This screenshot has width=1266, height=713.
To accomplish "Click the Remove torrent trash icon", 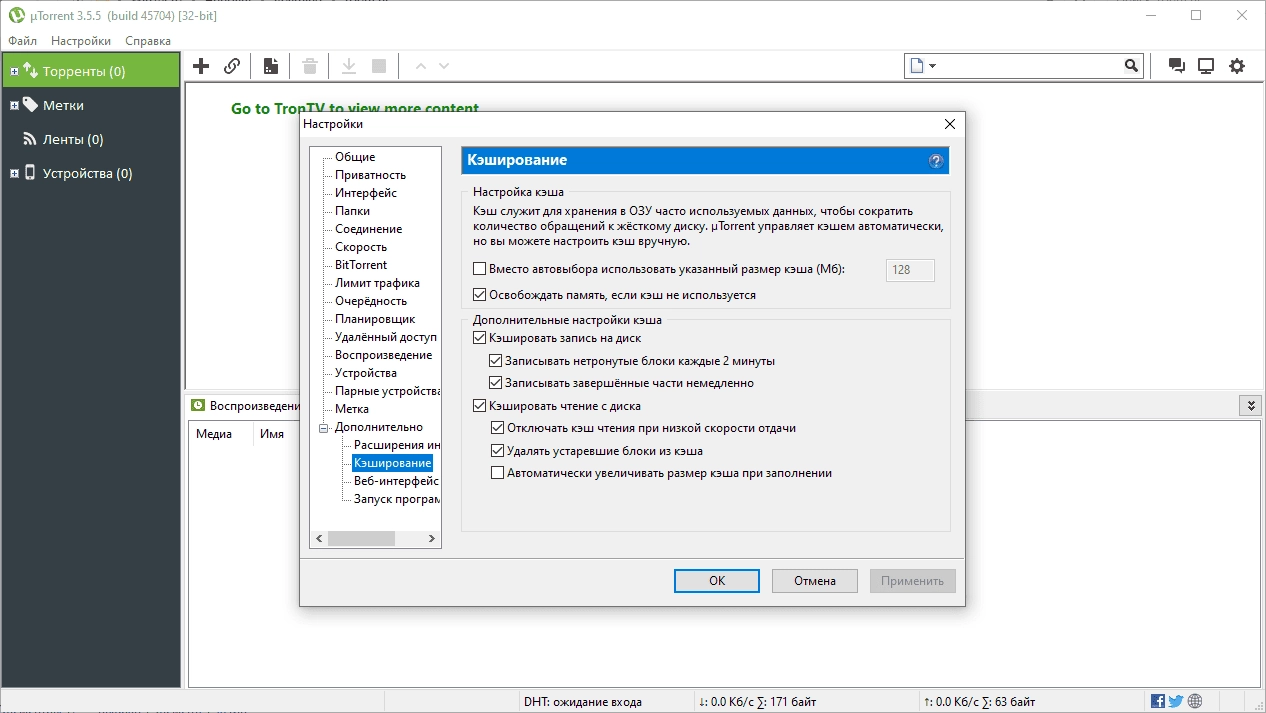I will point(310,66).
